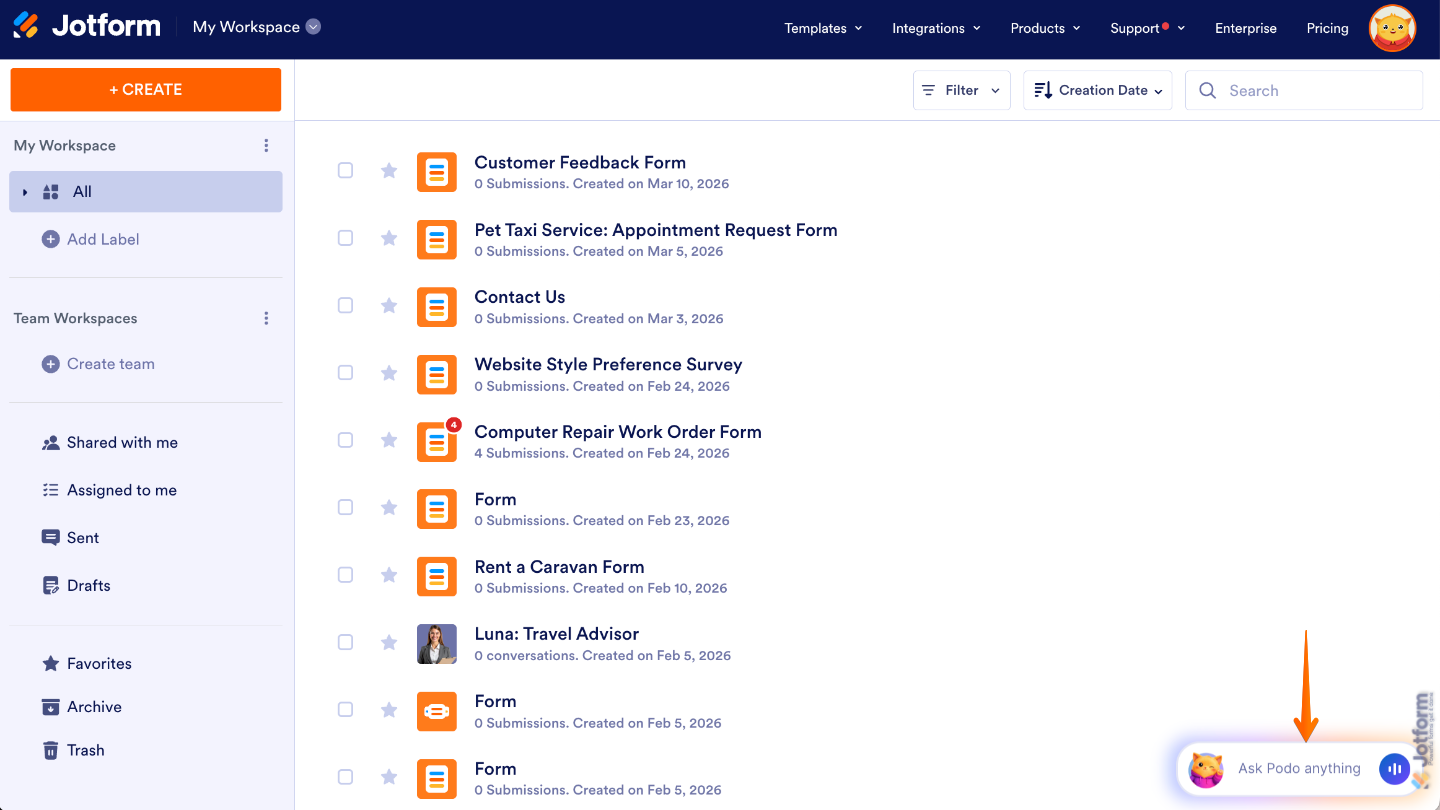The width and height of the screenshot is (1440, 810).
Task: Open the Creation Date sort dropdown
Action: click(x=1097, y=90)
